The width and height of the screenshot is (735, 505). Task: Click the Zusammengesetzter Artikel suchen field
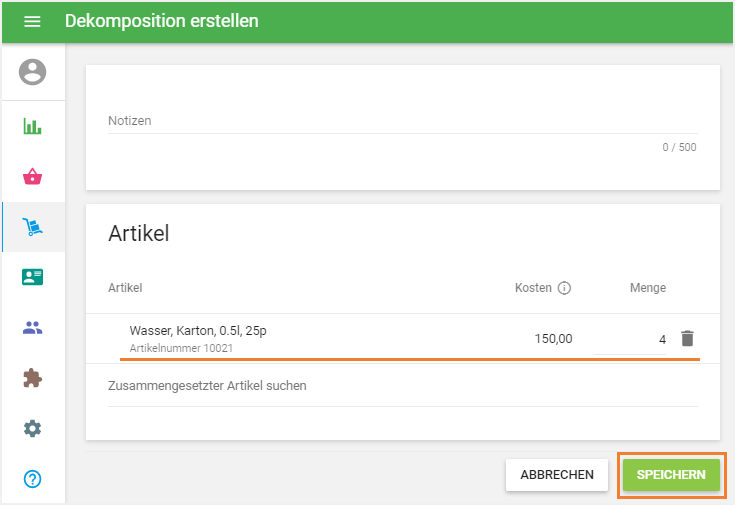[x=402, y=386]
